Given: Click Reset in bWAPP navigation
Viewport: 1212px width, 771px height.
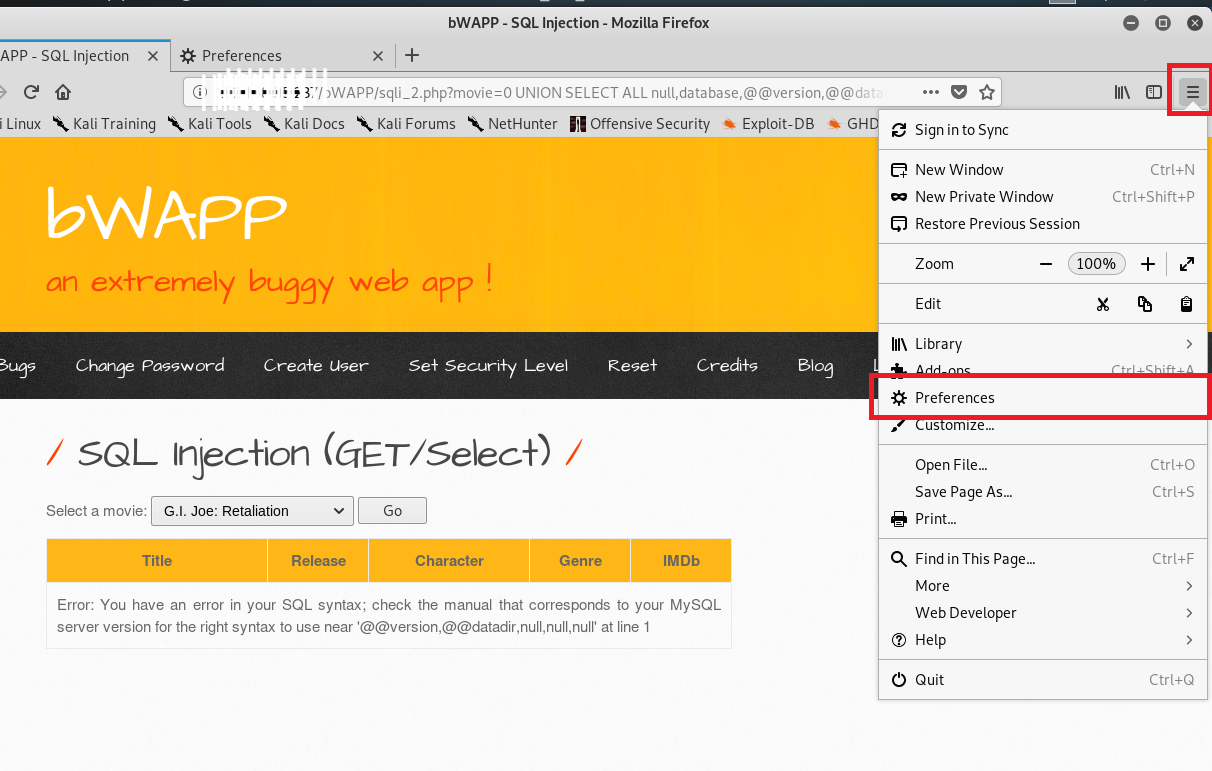Looking at the screenshot, I should click(x=633, y=365).
